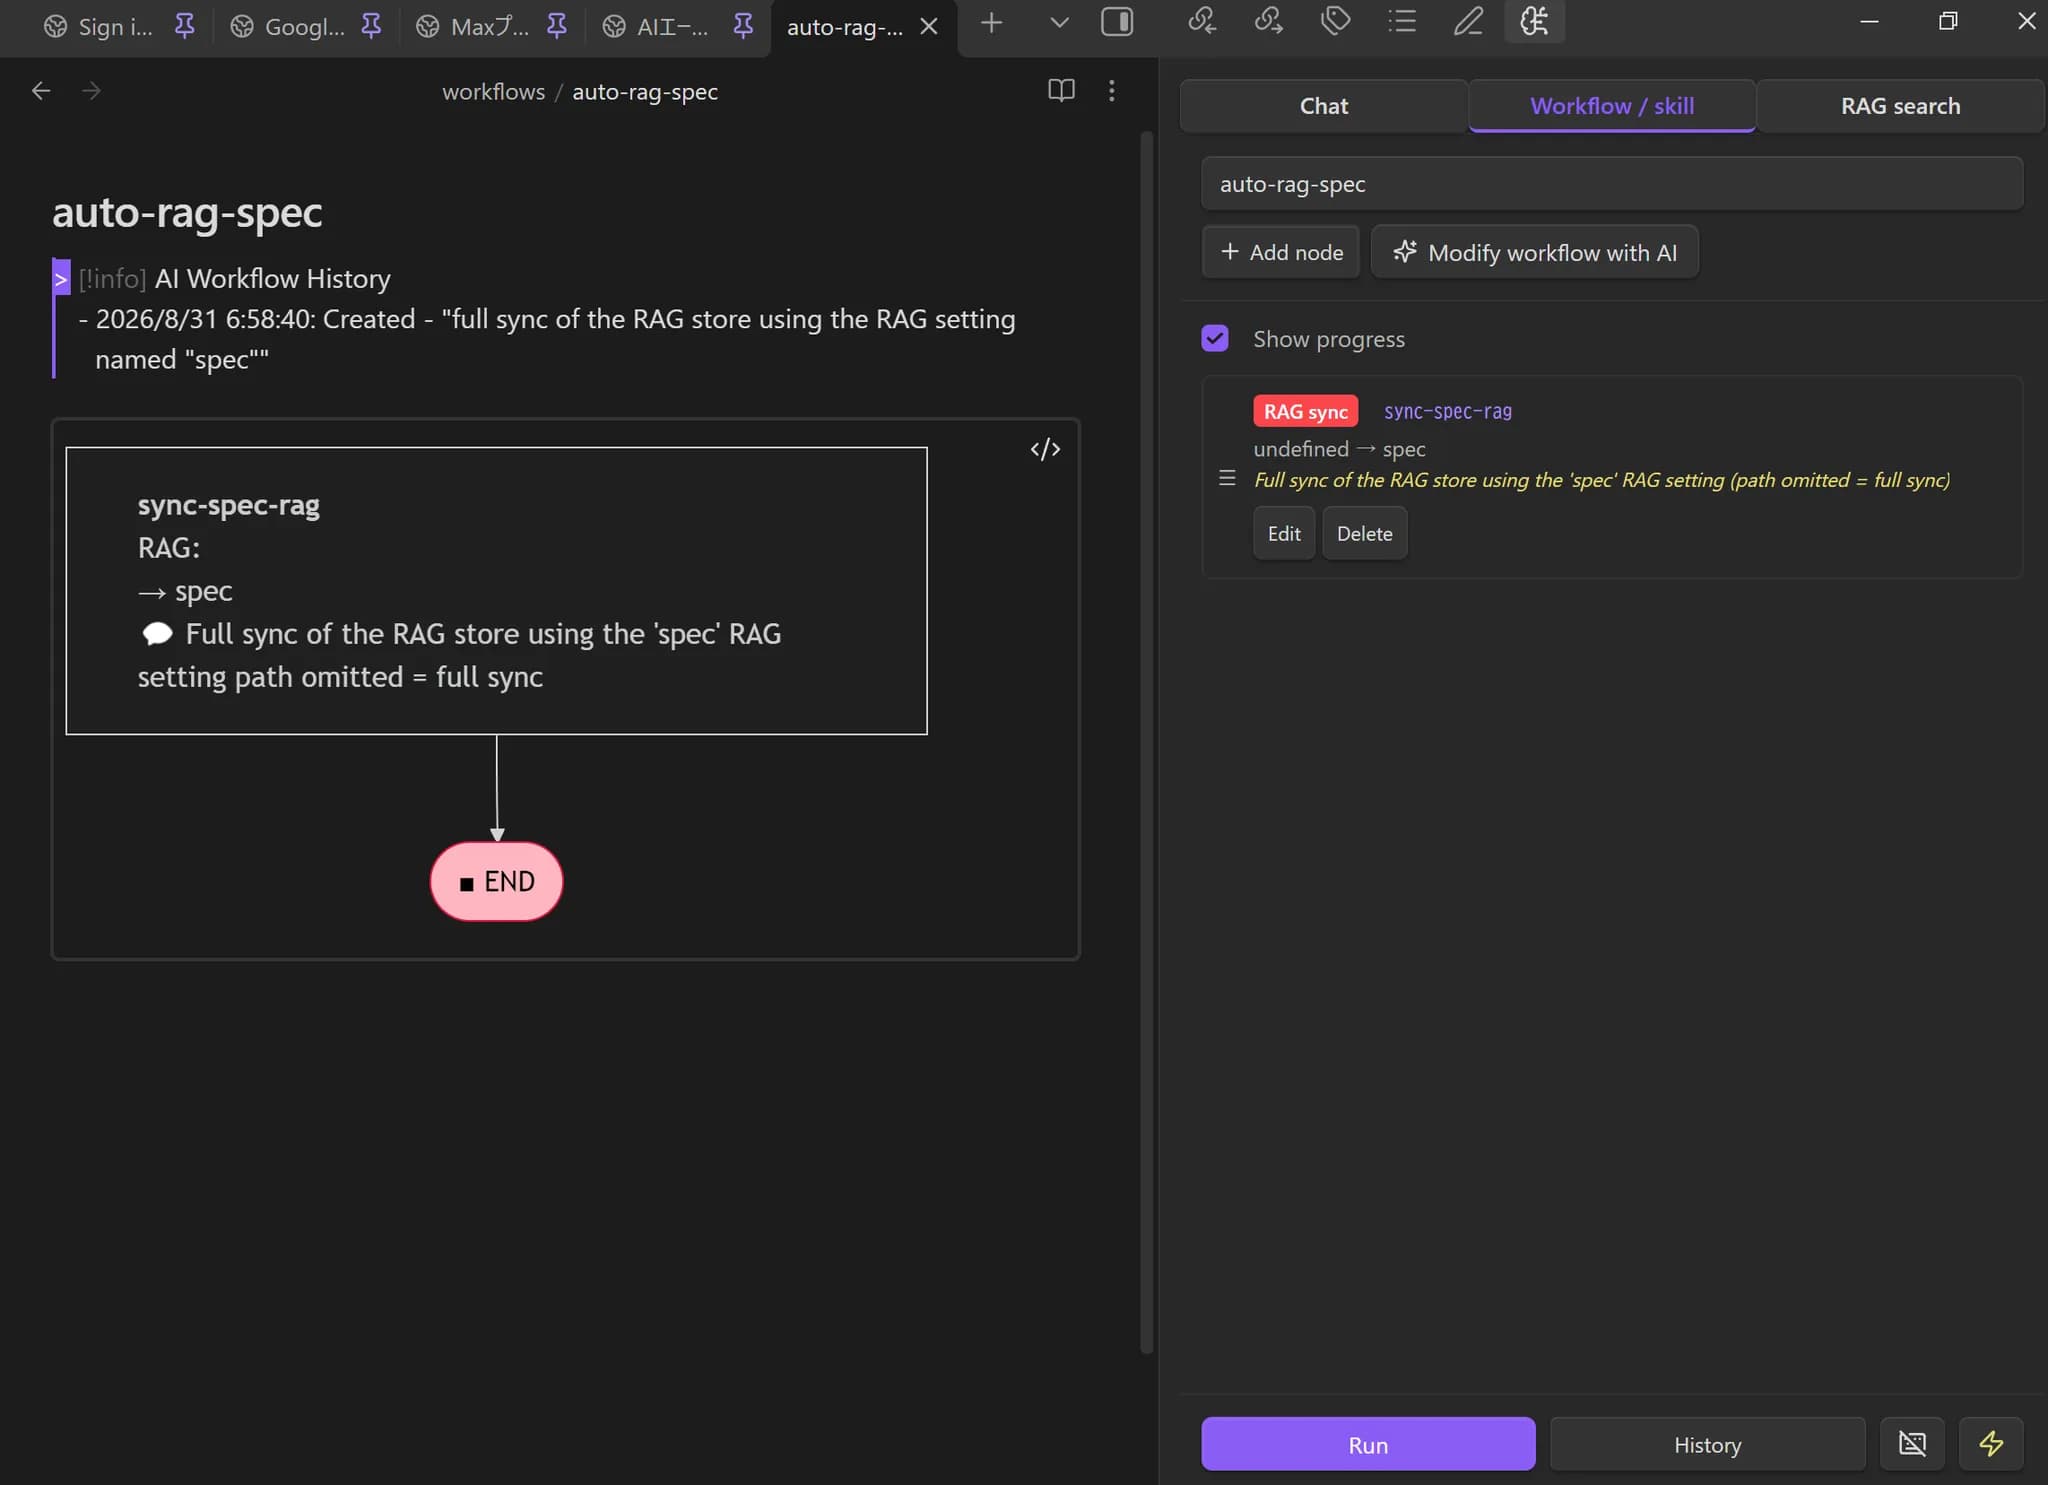This screenshot has height=1485, width=2048.
Task: Click the auto-rag-spec breadcrumb
Action: (645, 92)
